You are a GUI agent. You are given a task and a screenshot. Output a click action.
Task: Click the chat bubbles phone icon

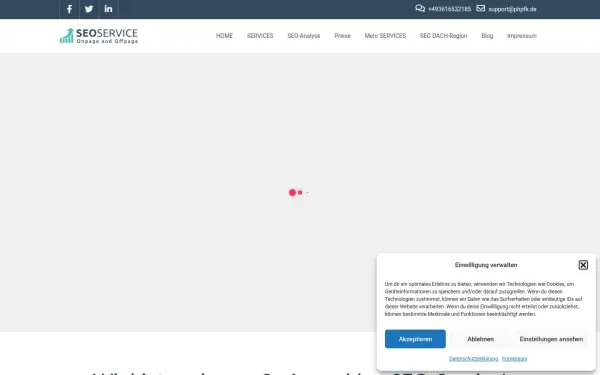pos(420,8)
